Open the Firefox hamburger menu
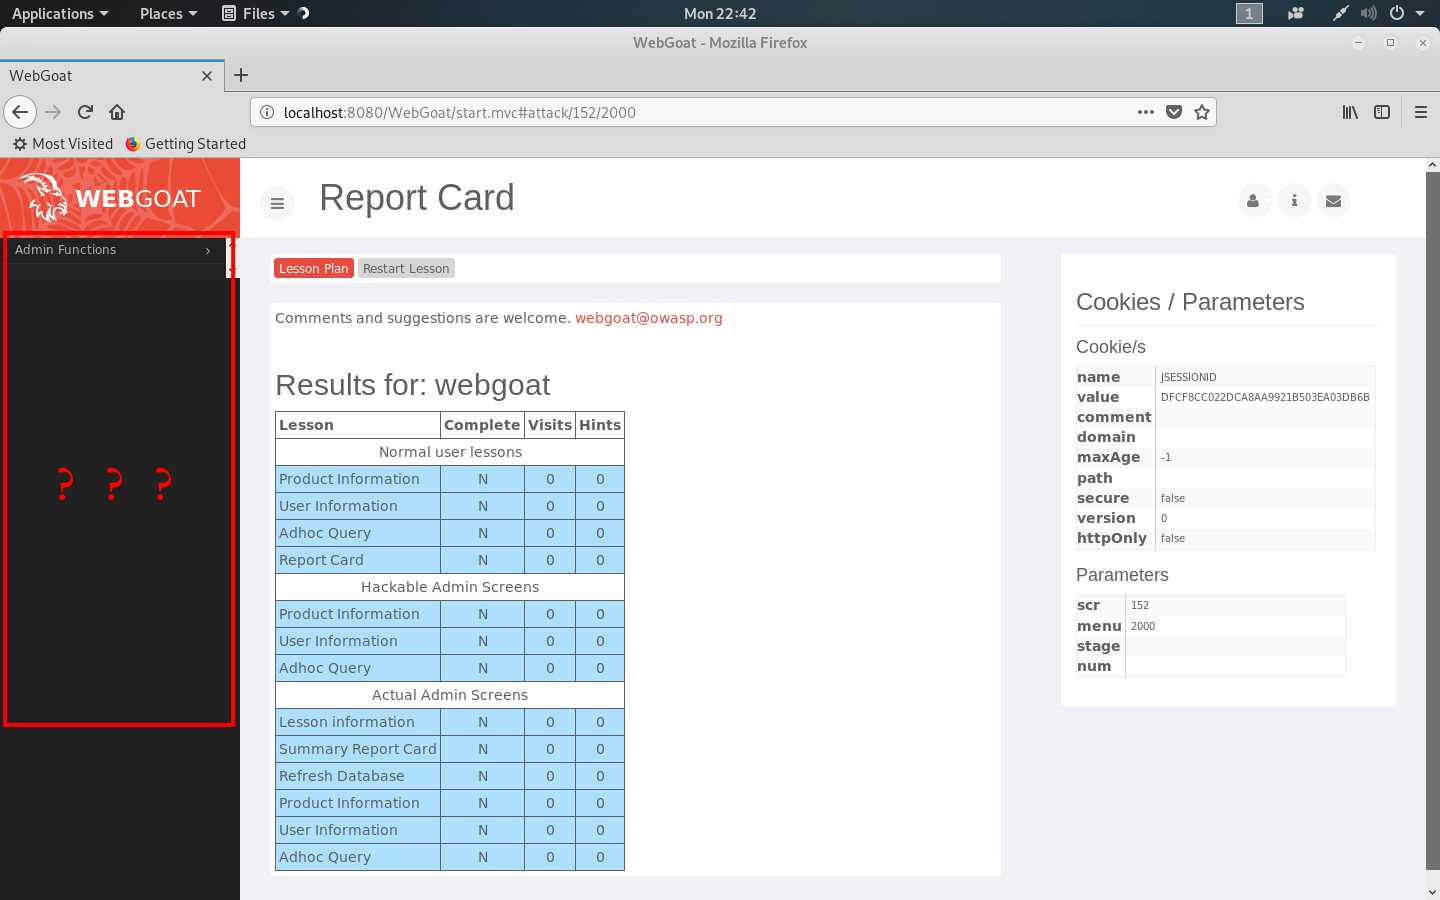Image resolution: width=1440 pixels, height=900 pixels. pos(1420,112)
